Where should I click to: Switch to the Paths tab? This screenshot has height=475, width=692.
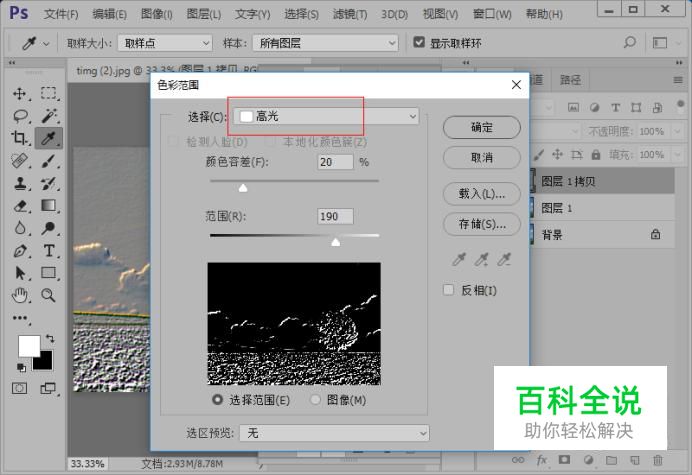(x=571, y=80)
